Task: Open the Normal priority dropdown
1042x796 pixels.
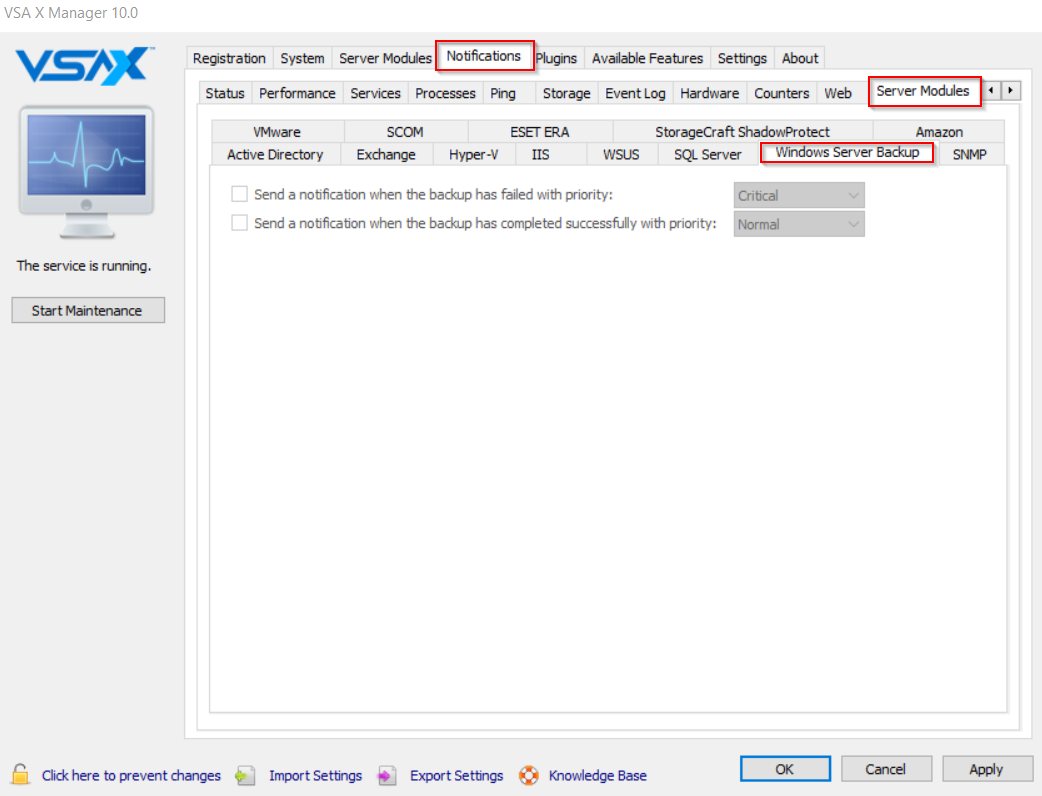Action: coord(799,225)
